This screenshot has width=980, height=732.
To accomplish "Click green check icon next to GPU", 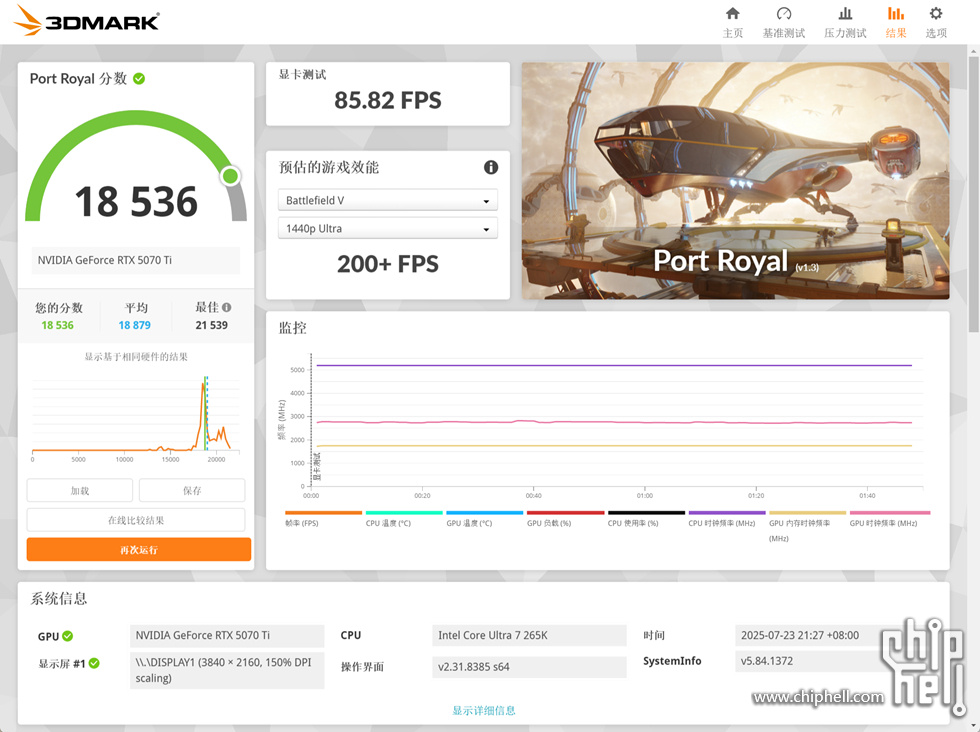I will (68, 636).
